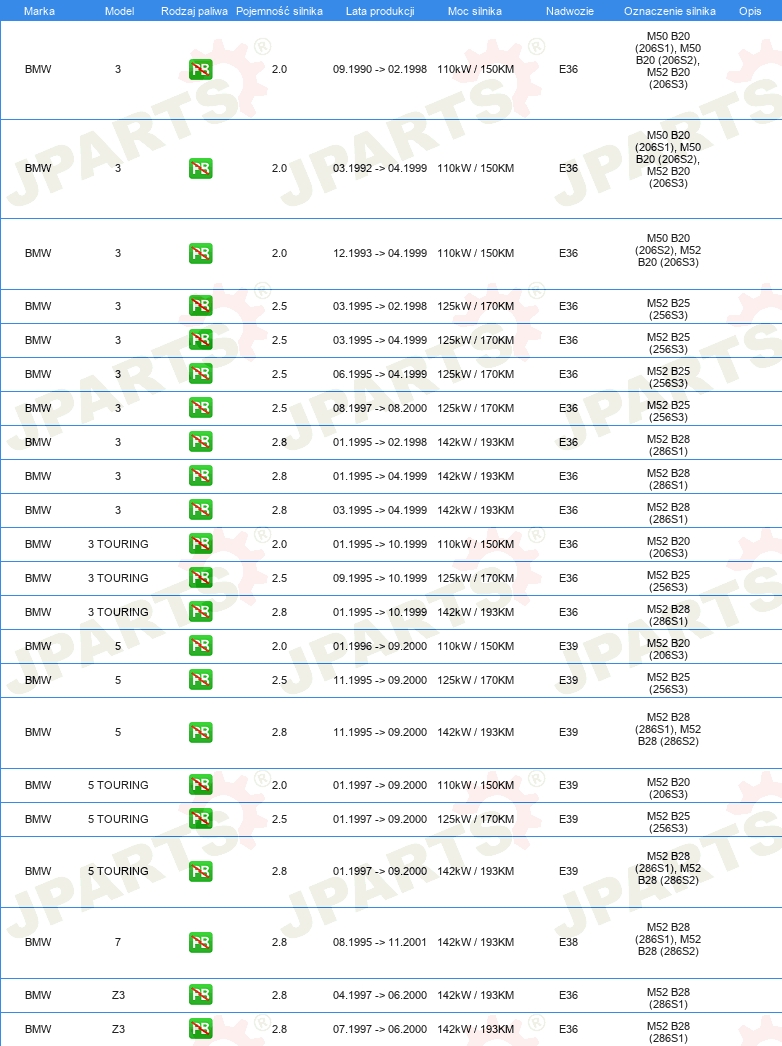
Task: Select production date 08.1995 -> 11.2001
Action: pyautogui.click(x=380, y=943)
